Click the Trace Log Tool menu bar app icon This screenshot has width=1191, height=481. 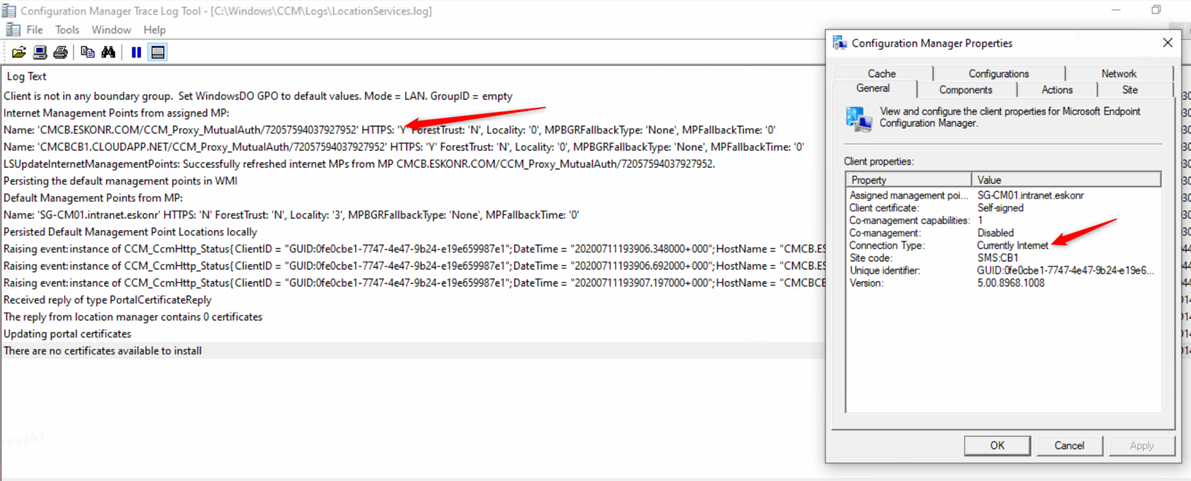tap(12, 30)
